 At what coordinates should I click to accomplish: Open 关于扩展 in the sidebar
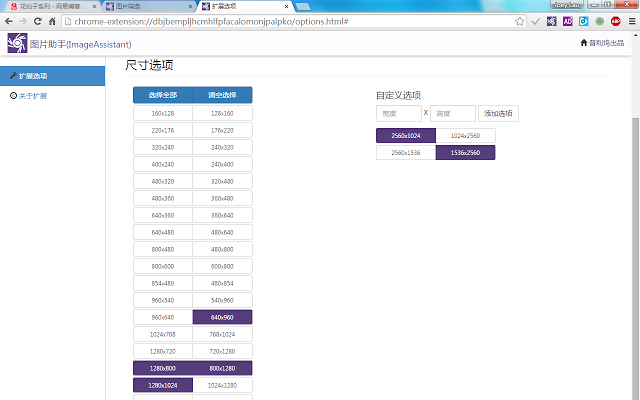32,96
